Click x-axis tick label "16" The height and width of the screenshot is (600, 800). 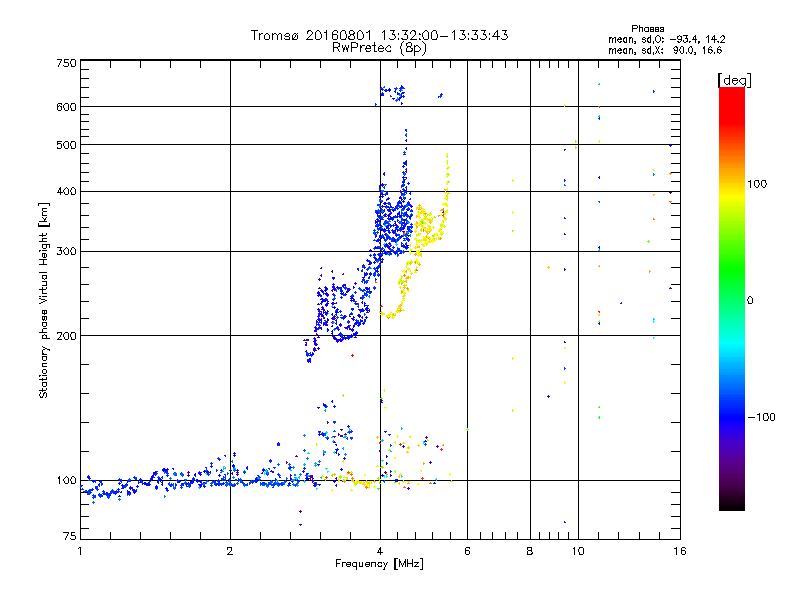coord(680,551)
